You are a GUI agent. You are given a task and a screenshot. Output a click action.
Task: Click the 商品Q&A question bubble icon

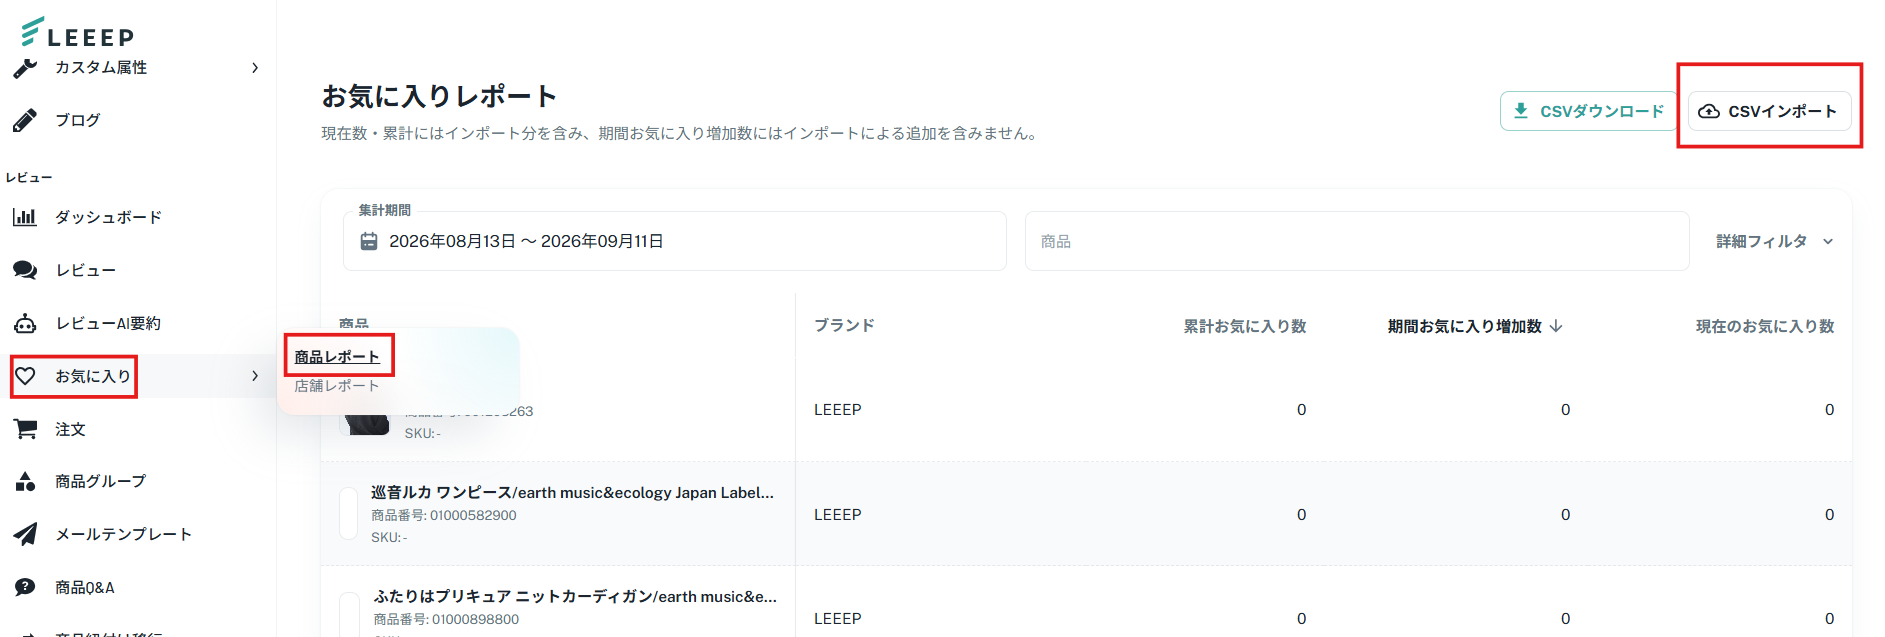pos(25,587)
